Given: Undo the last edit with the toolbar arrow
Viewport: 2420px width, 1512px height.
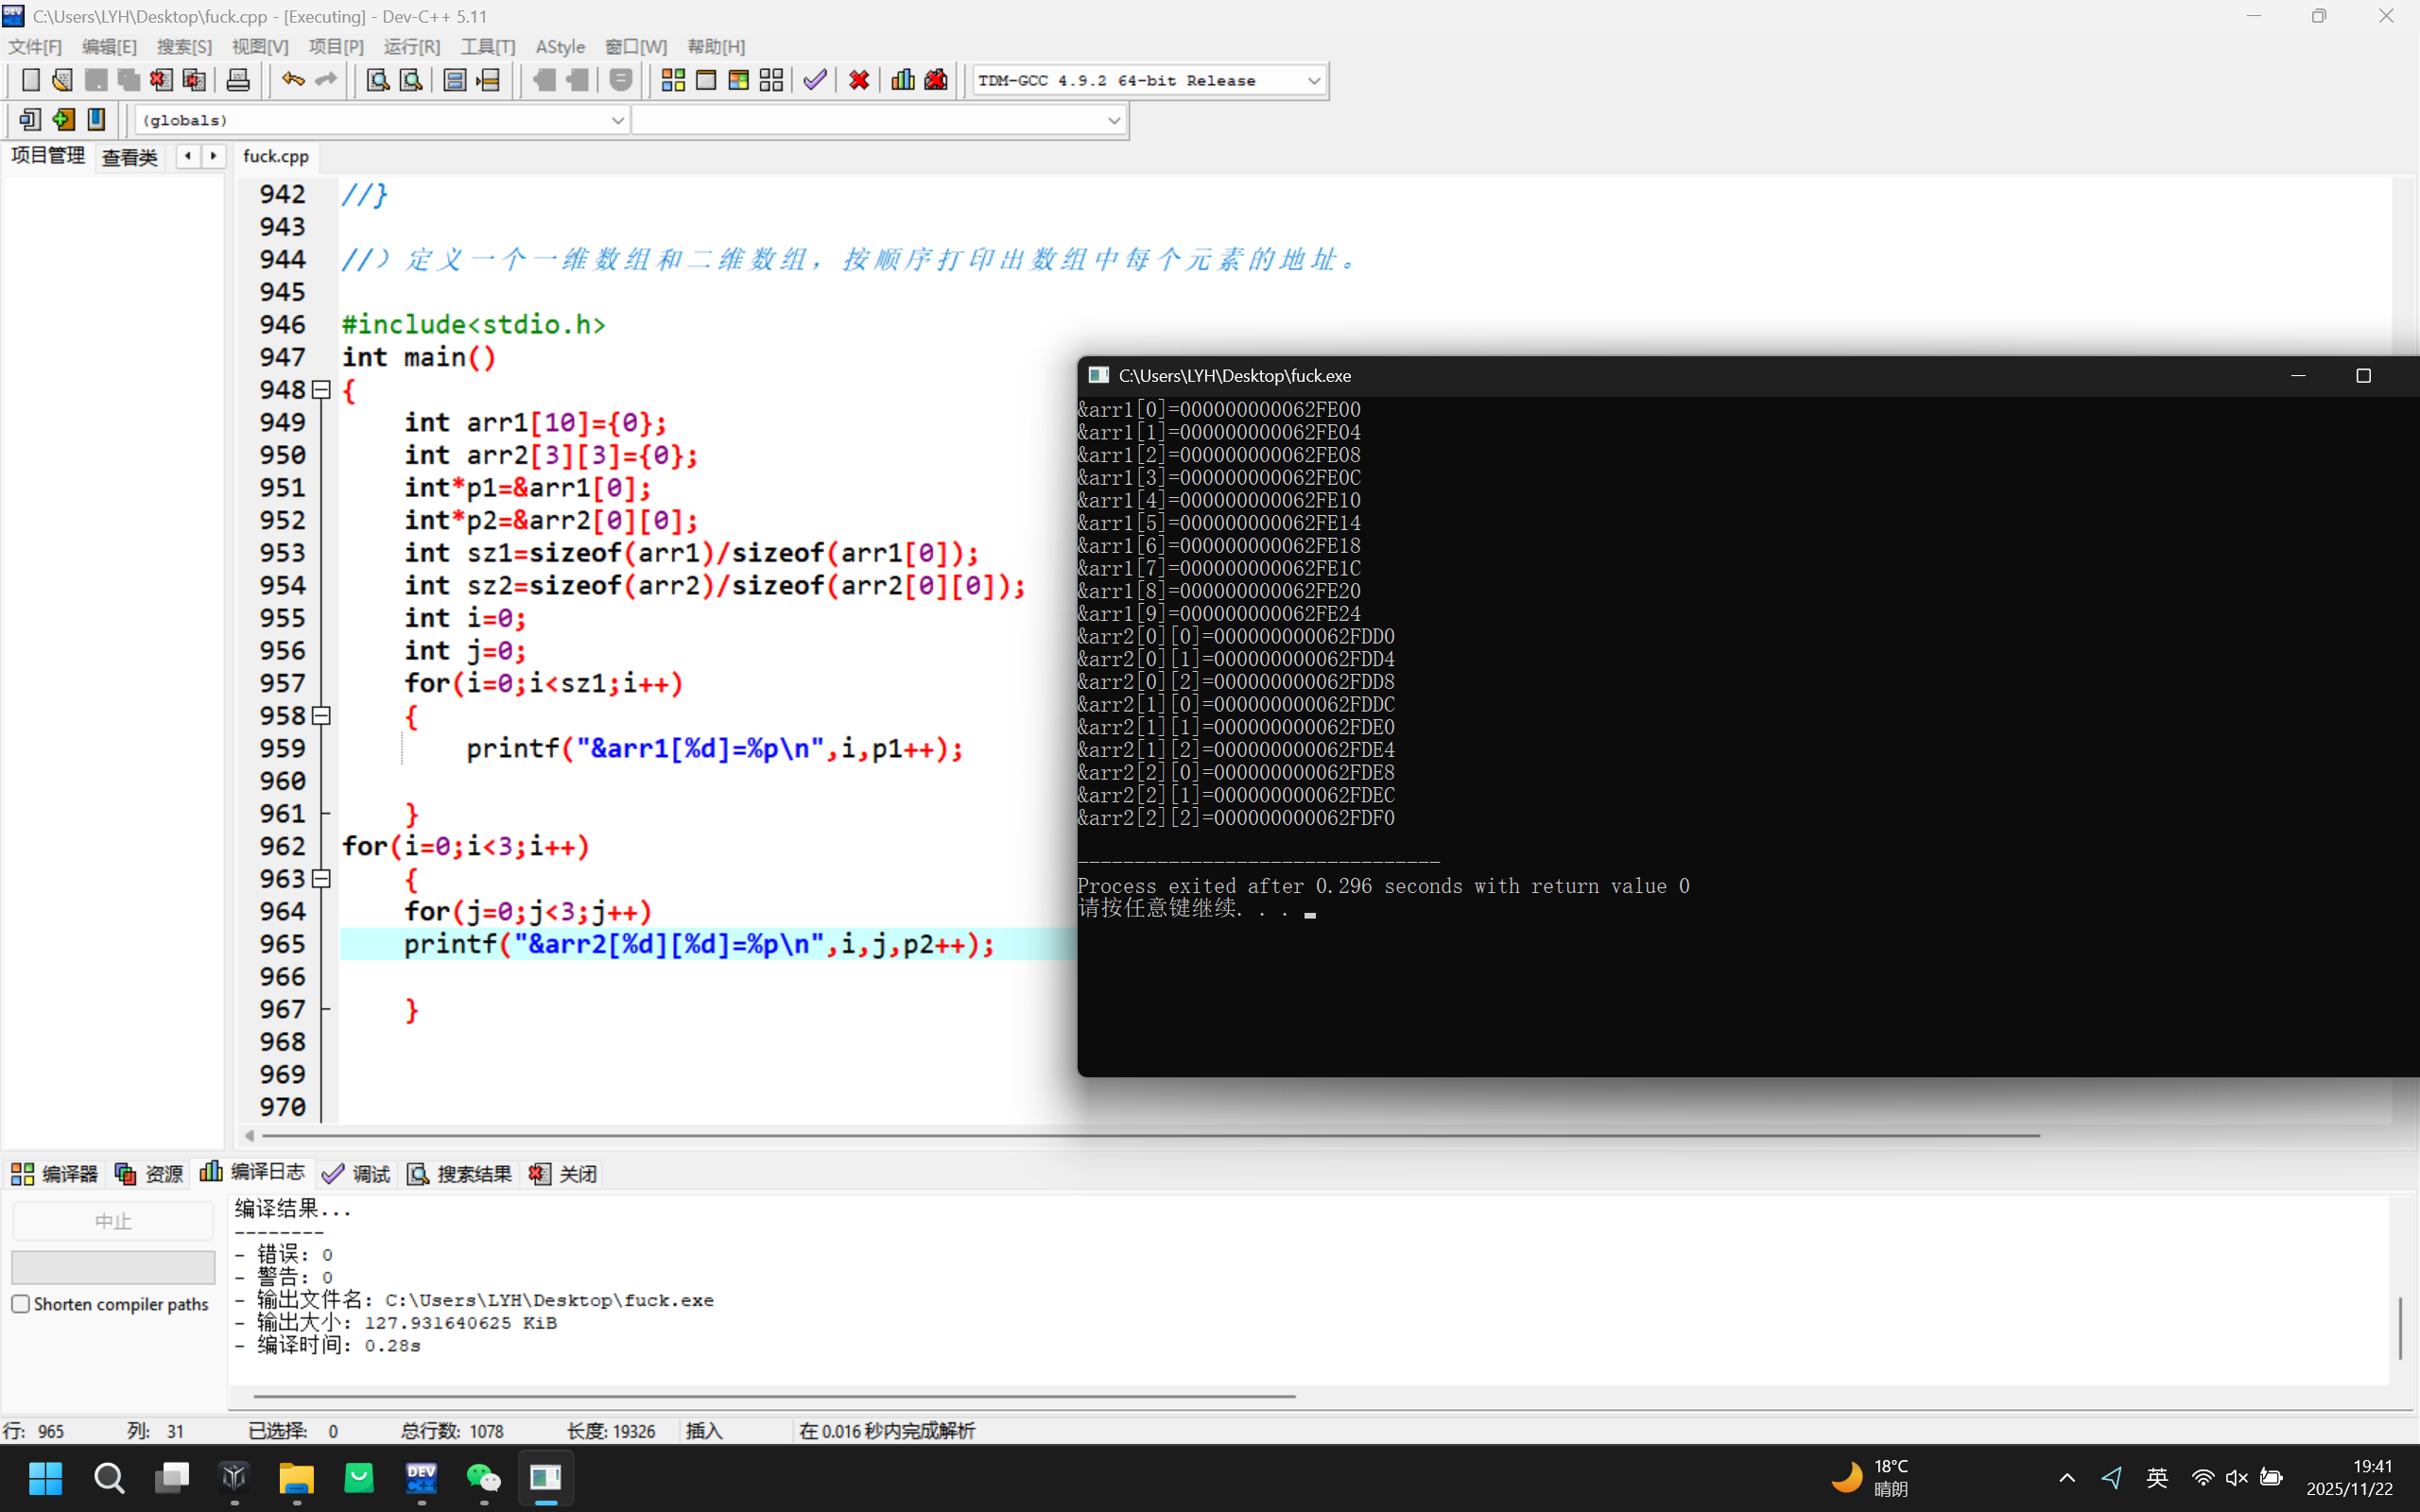Looking at the screenshot, I should [x=292, y=80].
